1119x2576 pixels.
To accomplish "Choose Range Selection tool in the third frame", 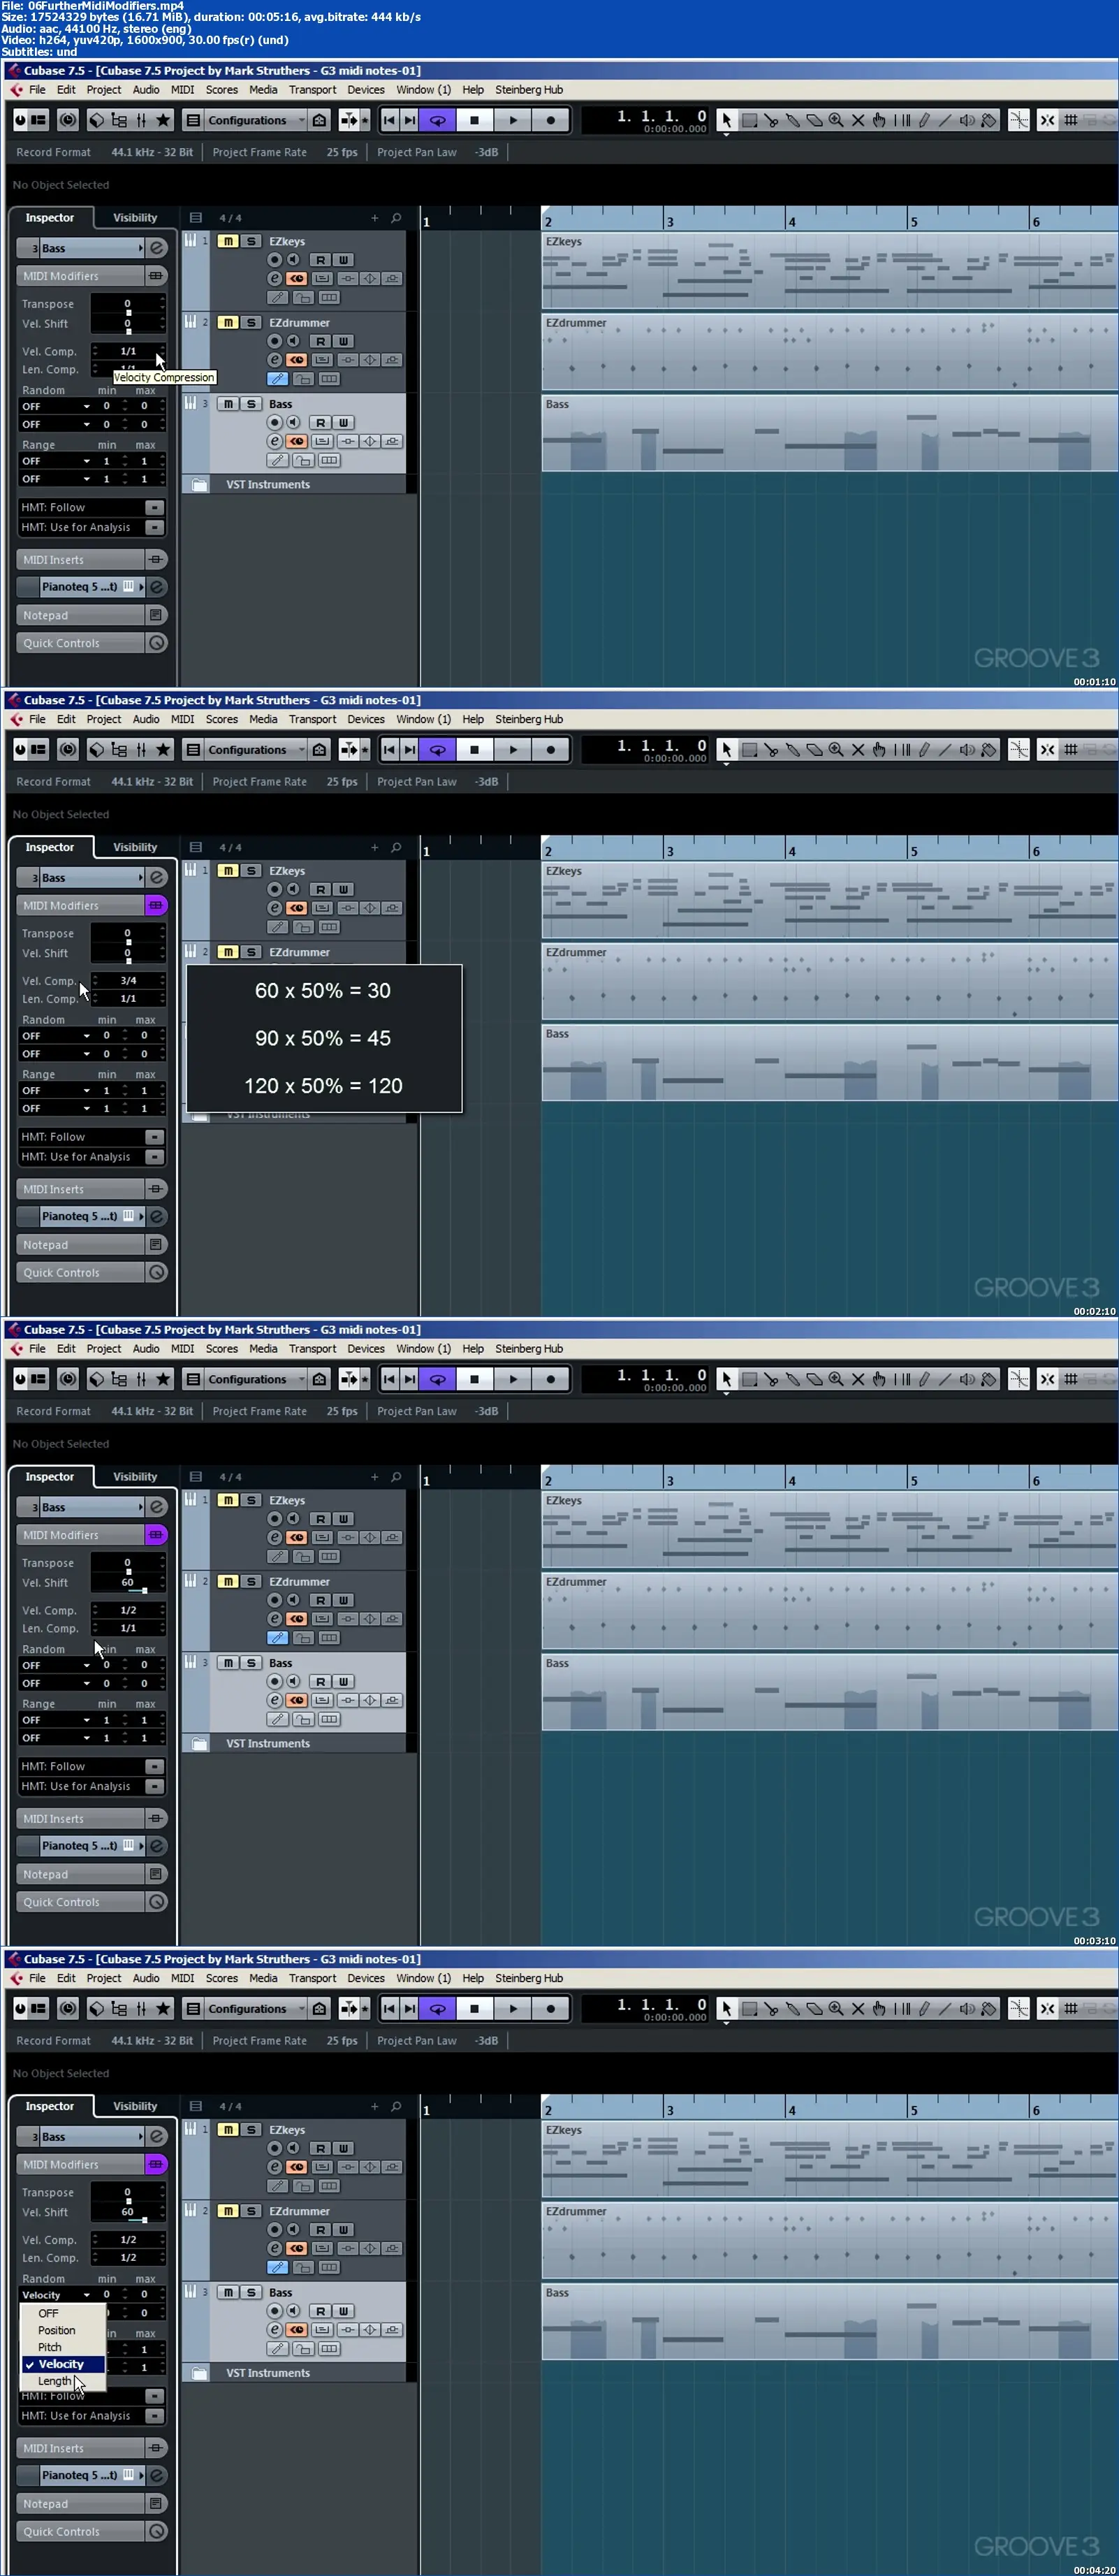I will [749, 1379].
